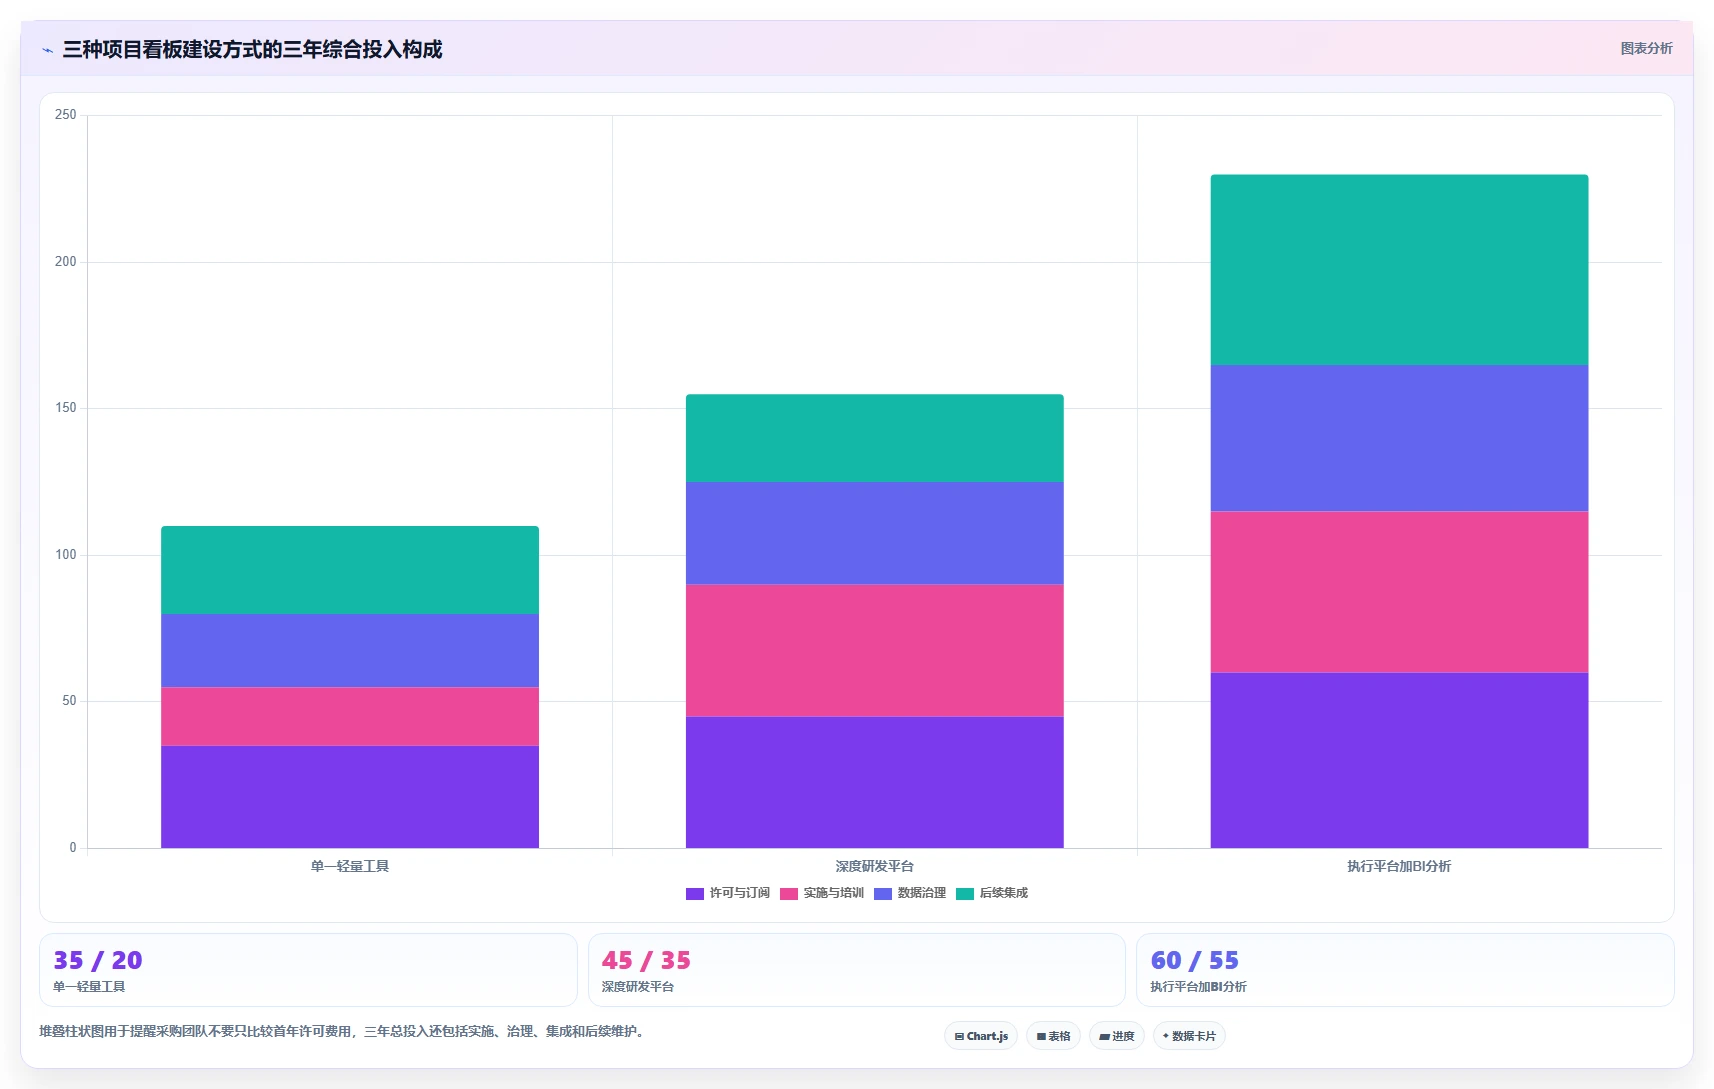Viewport: 1714px width, 1089px height.
Task: Click the pink 实施与培训 segment of 深度研发平台 bar
Action: point(875,650)
